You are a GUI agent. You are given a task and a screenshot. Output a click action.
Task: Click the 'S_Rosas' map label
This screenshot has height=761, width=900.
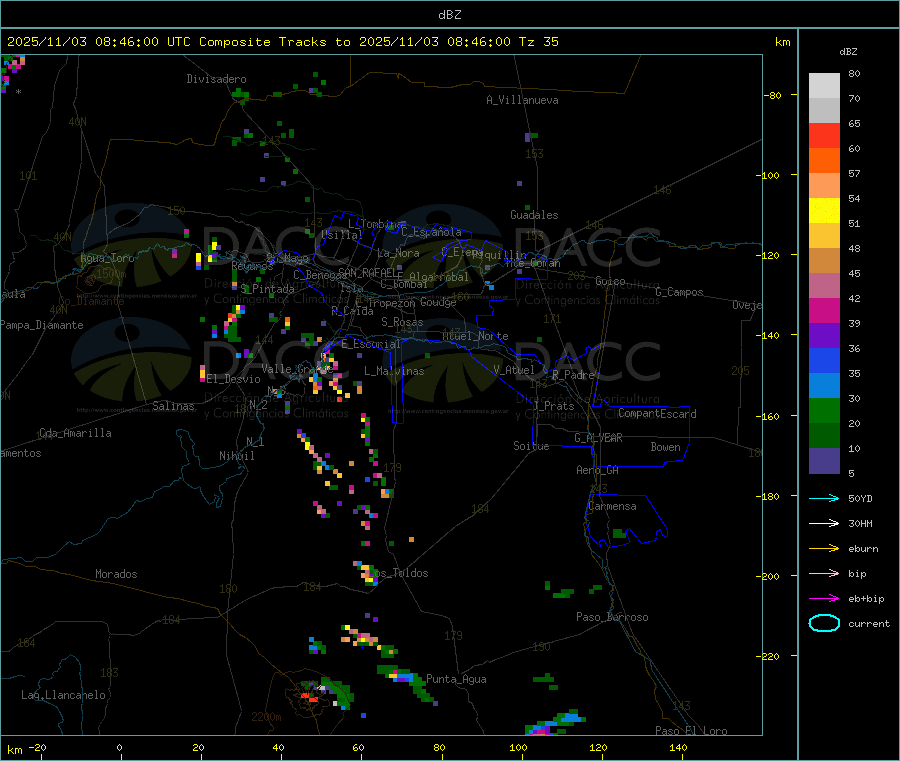pos(402,322)
